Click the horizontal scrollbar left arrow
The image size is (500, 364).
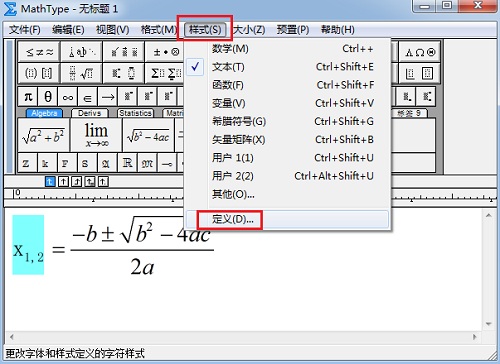[x=12, y=337]
